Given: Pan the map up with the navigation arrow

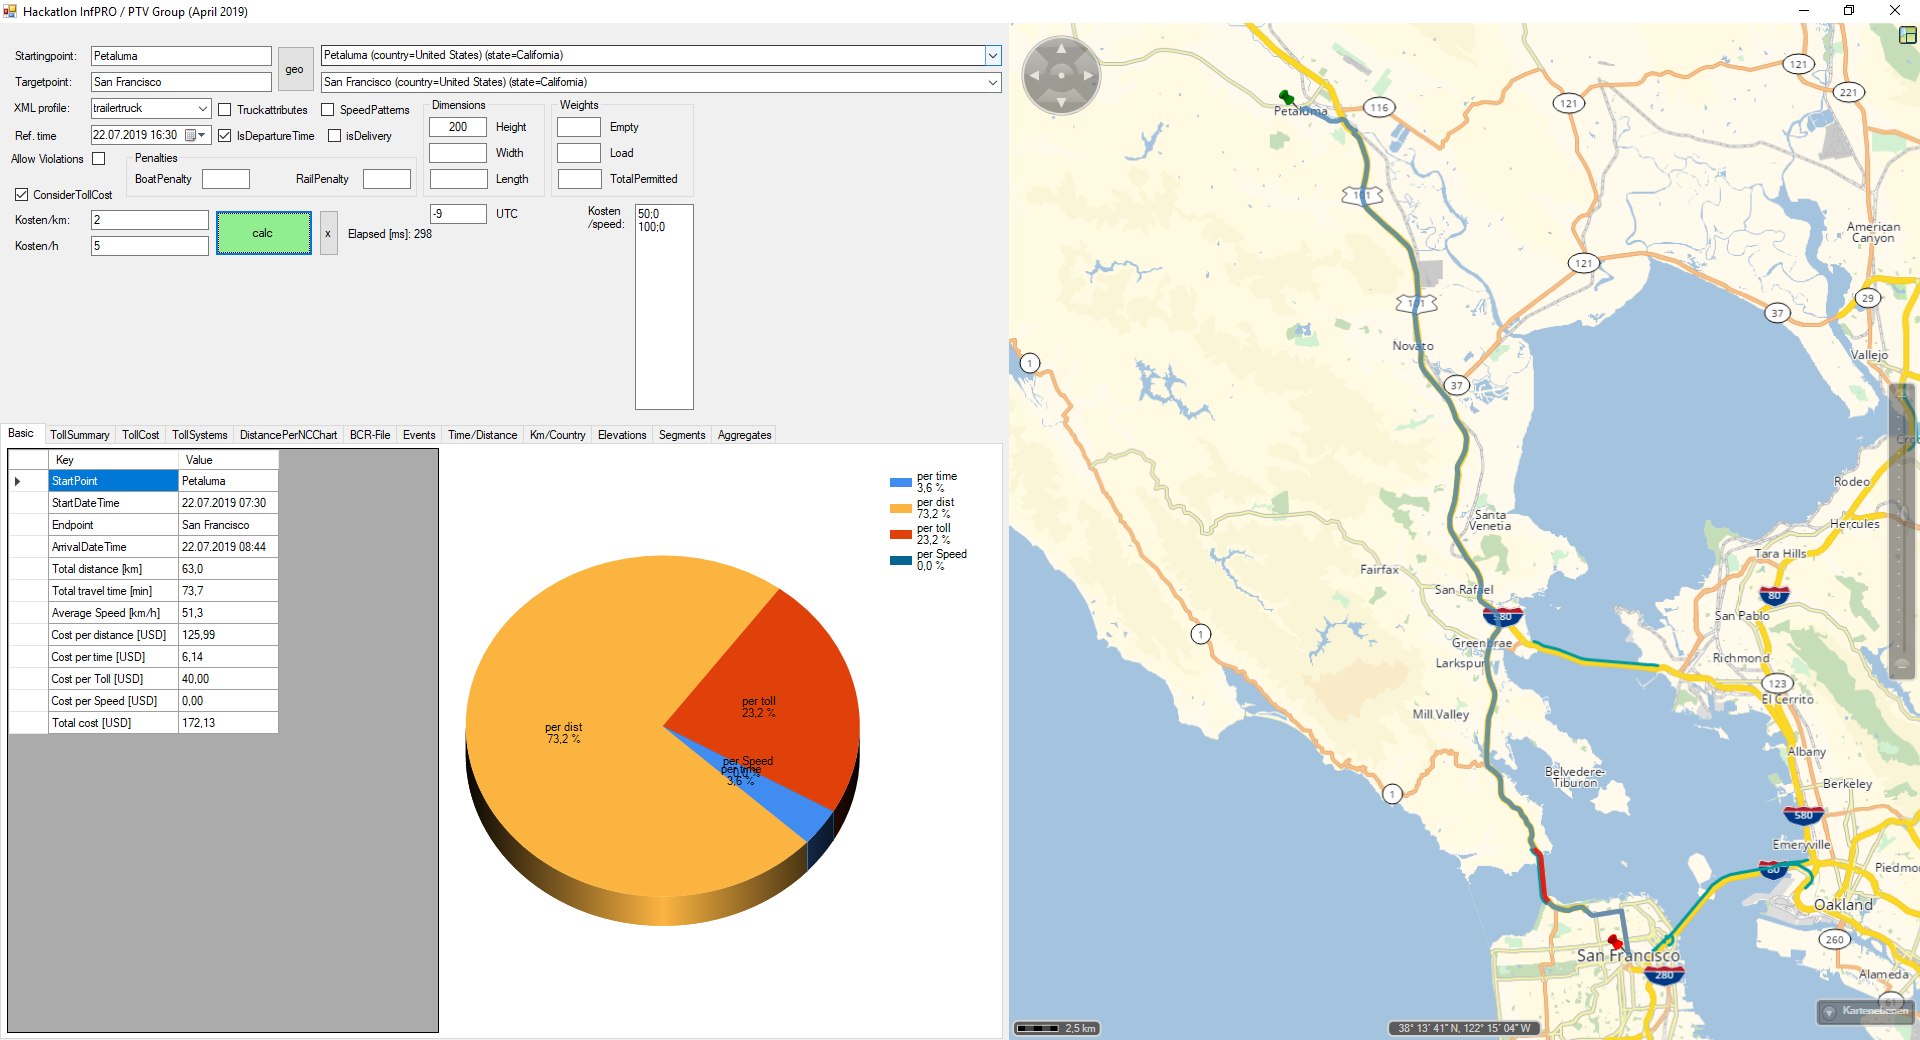Looking at the screenshot, I should 1061,49.
